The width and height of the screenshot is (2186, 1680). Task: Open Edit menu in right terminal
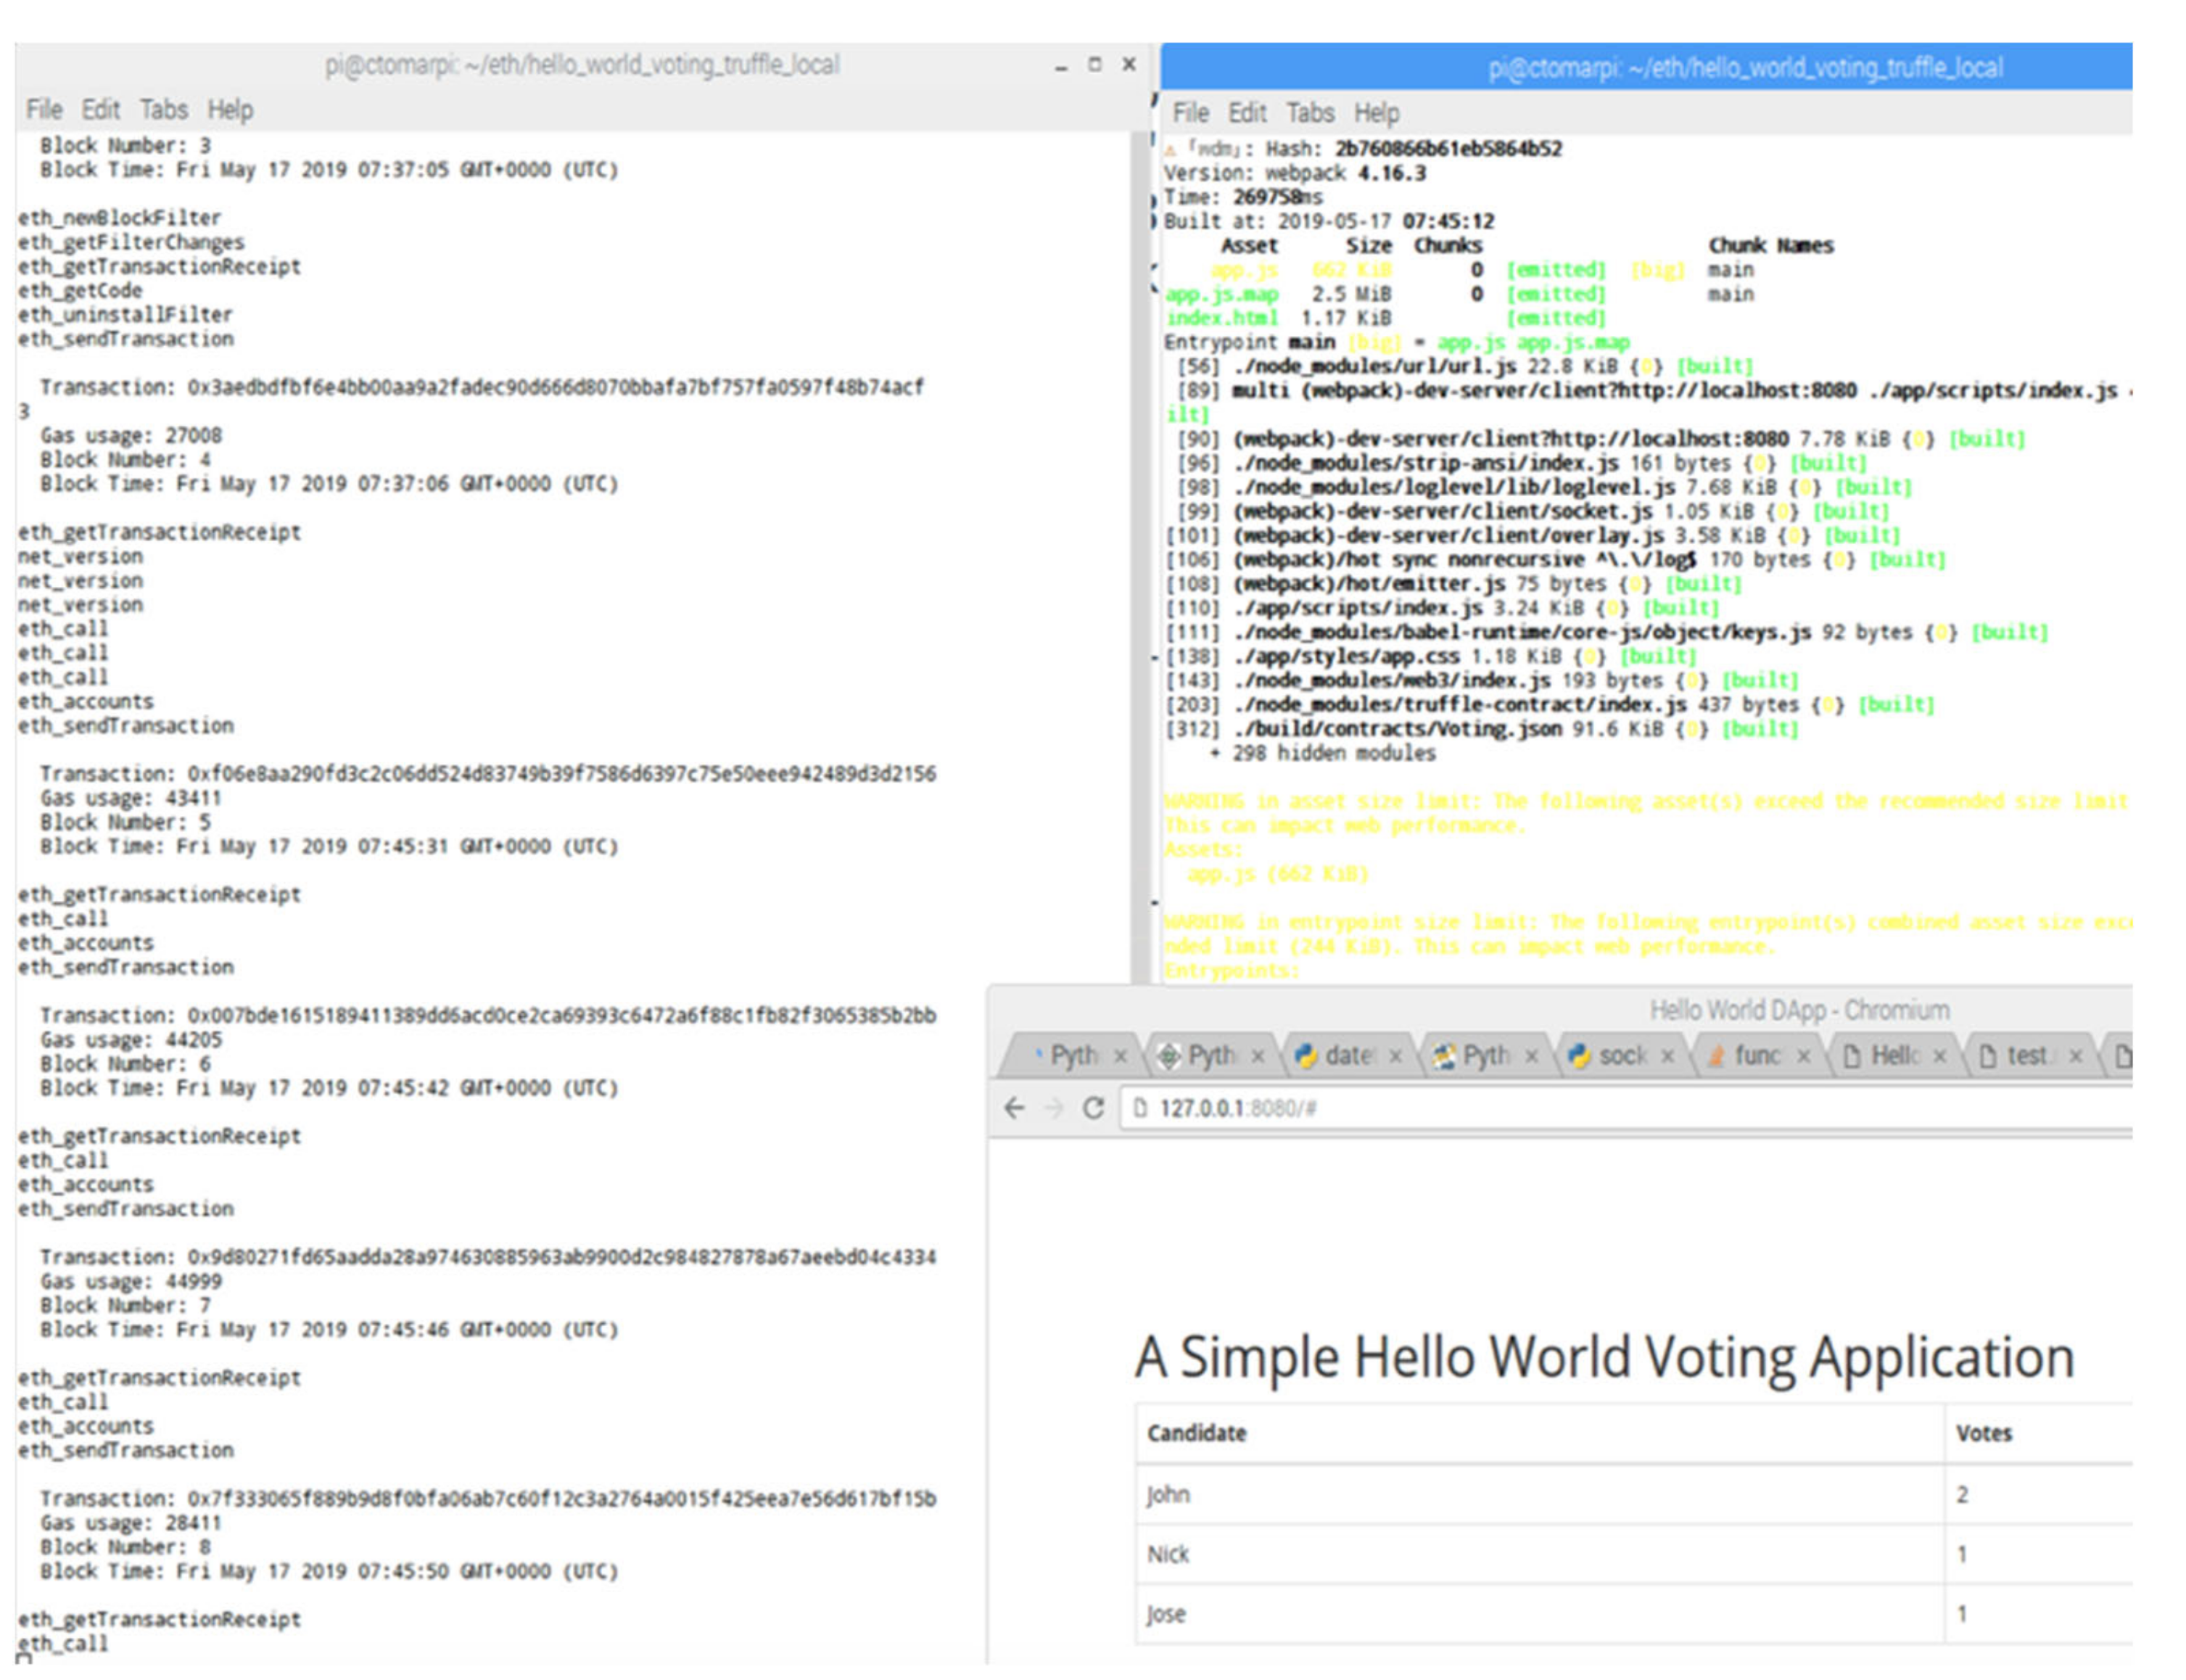point(1247,113)
